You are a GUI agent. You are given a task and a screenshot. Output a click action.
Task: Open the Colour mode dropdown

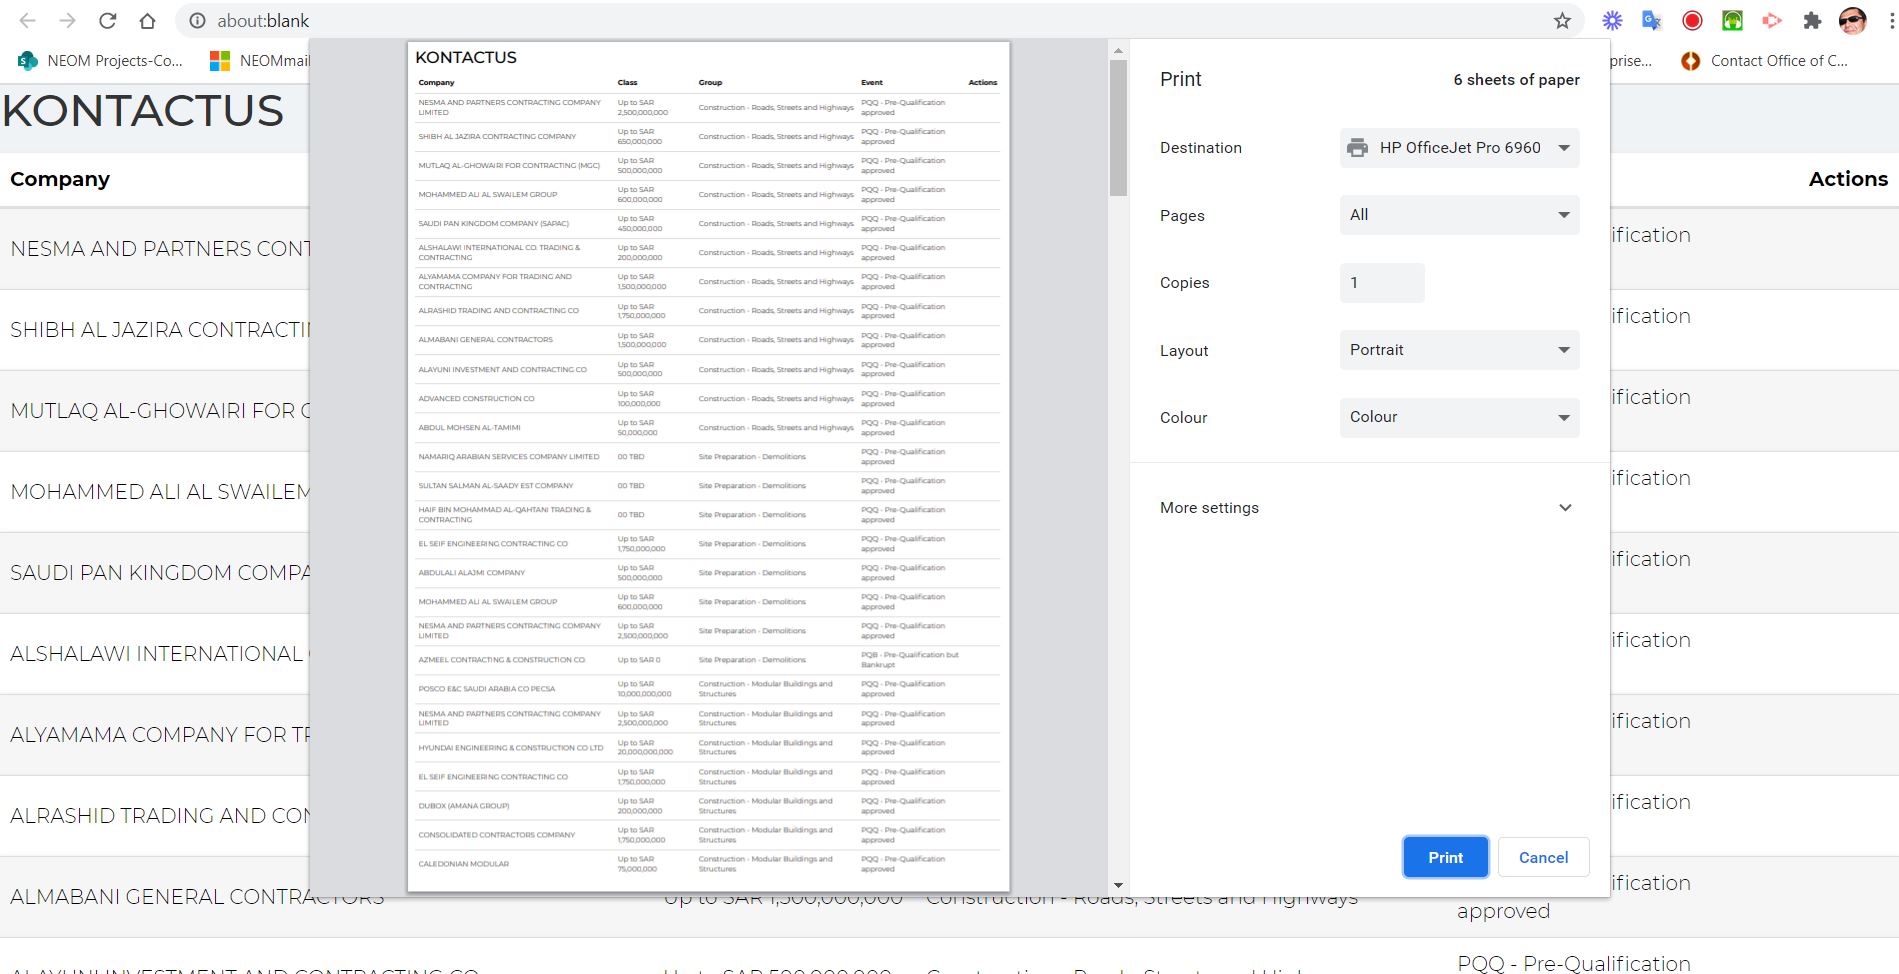click(1459, 417)
